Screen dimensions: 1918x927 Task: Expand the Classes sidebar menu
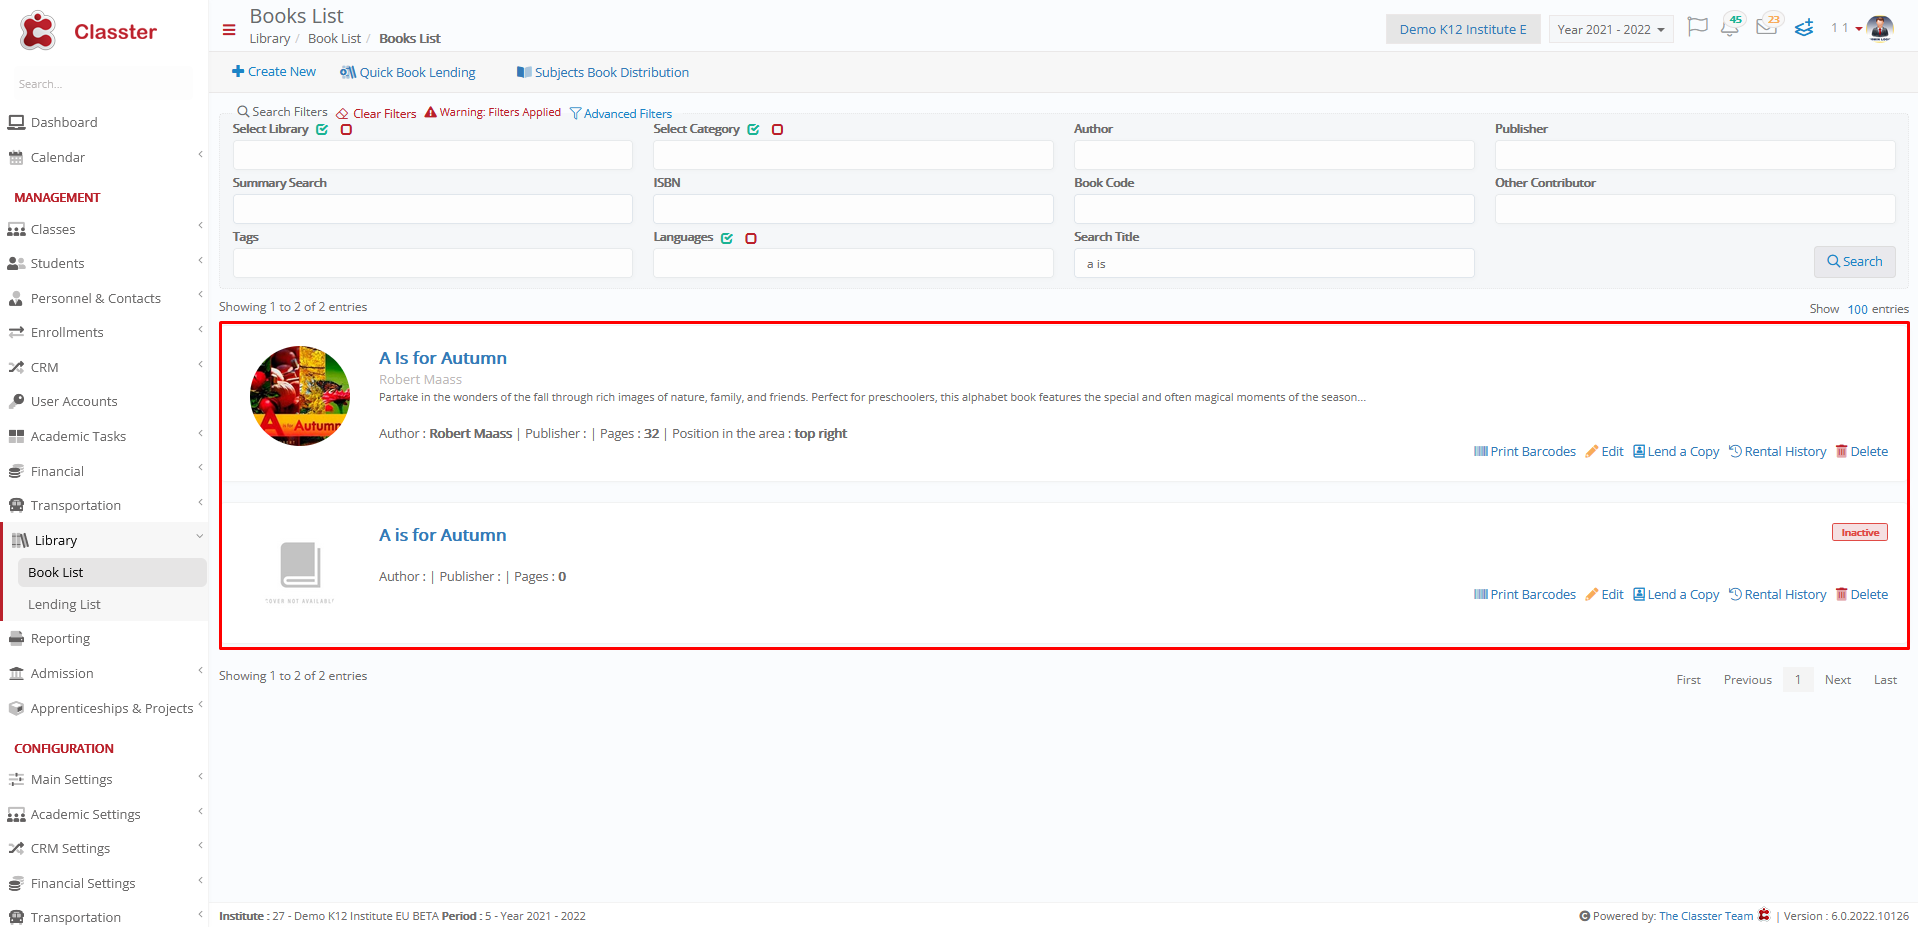pyautogui.click(x=104, y=229)
